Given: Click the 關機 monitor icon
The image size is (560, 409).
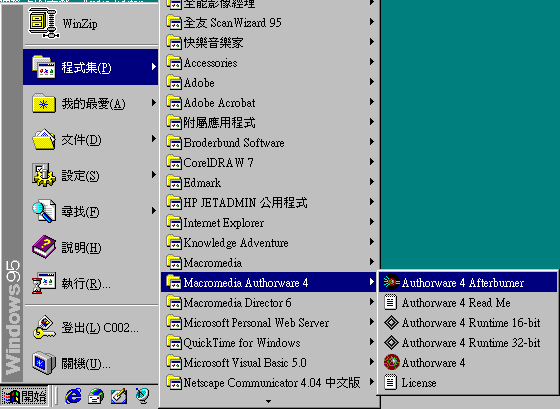Looking at the screenshot, I should [x=44, y=363].
